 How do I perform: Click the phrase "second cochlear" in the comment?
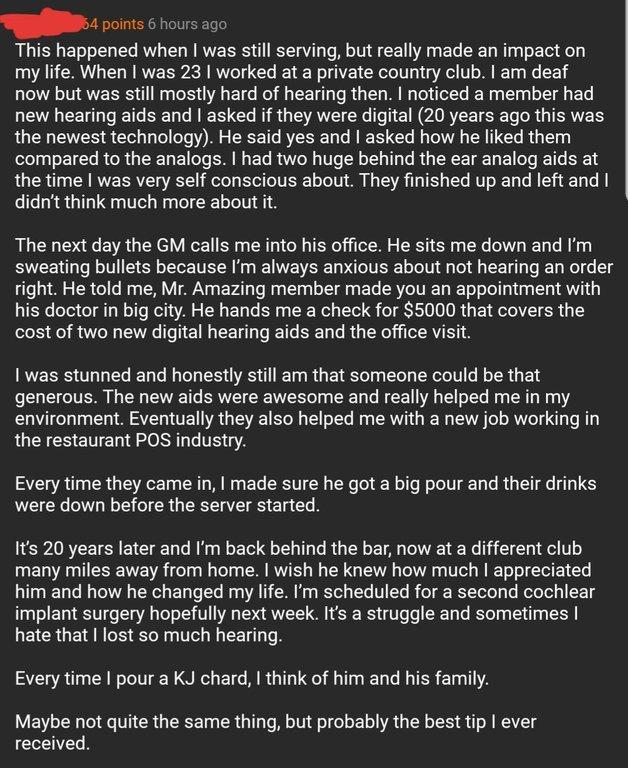[526, 592]
